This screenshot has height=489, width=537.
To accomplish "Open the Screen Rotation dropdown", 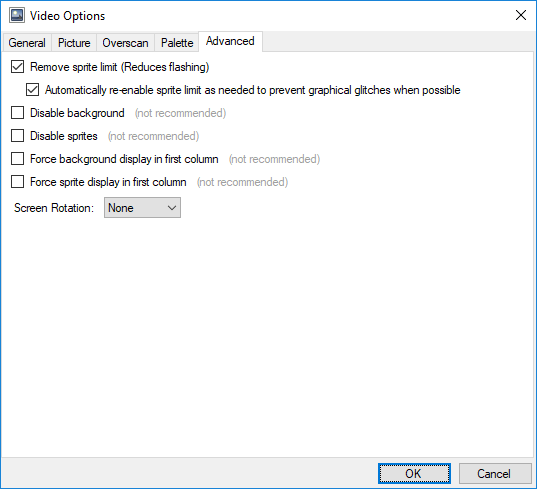I will [142, 208].
